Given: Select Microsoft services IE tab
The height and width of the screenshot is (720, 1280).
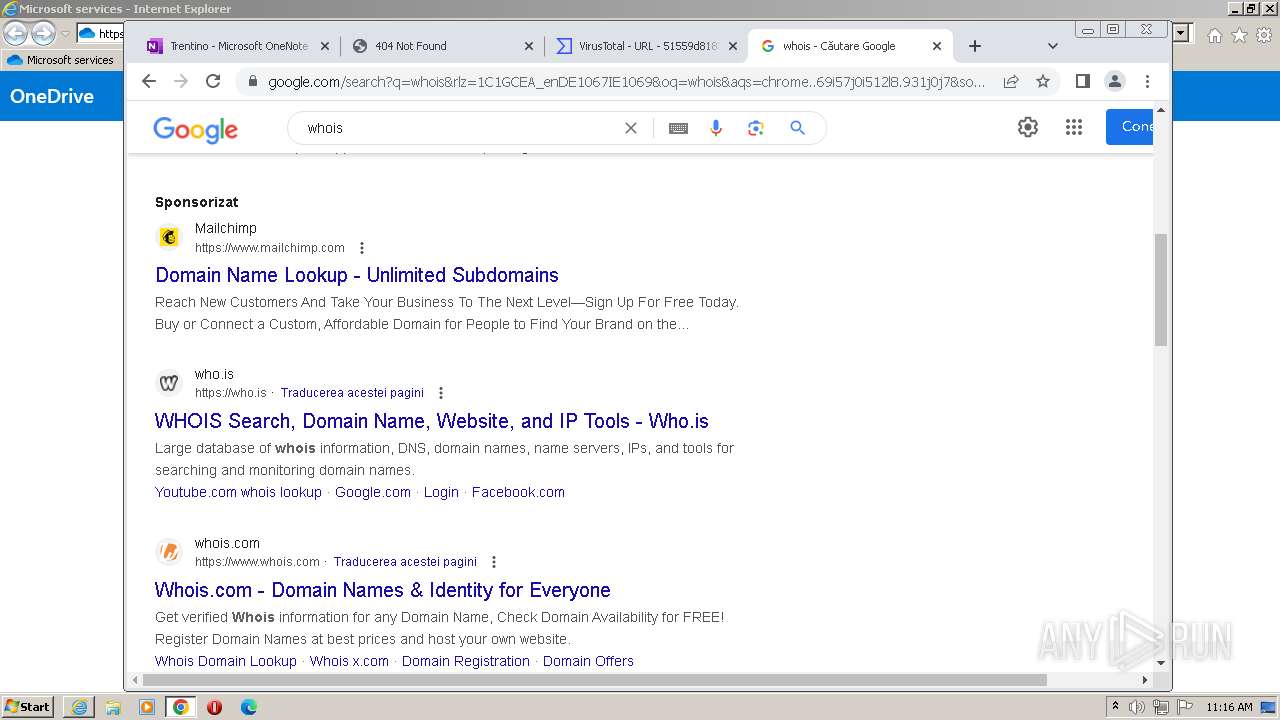Looking at the screenshot, I should pyautogui.click(x=62, y=60).
